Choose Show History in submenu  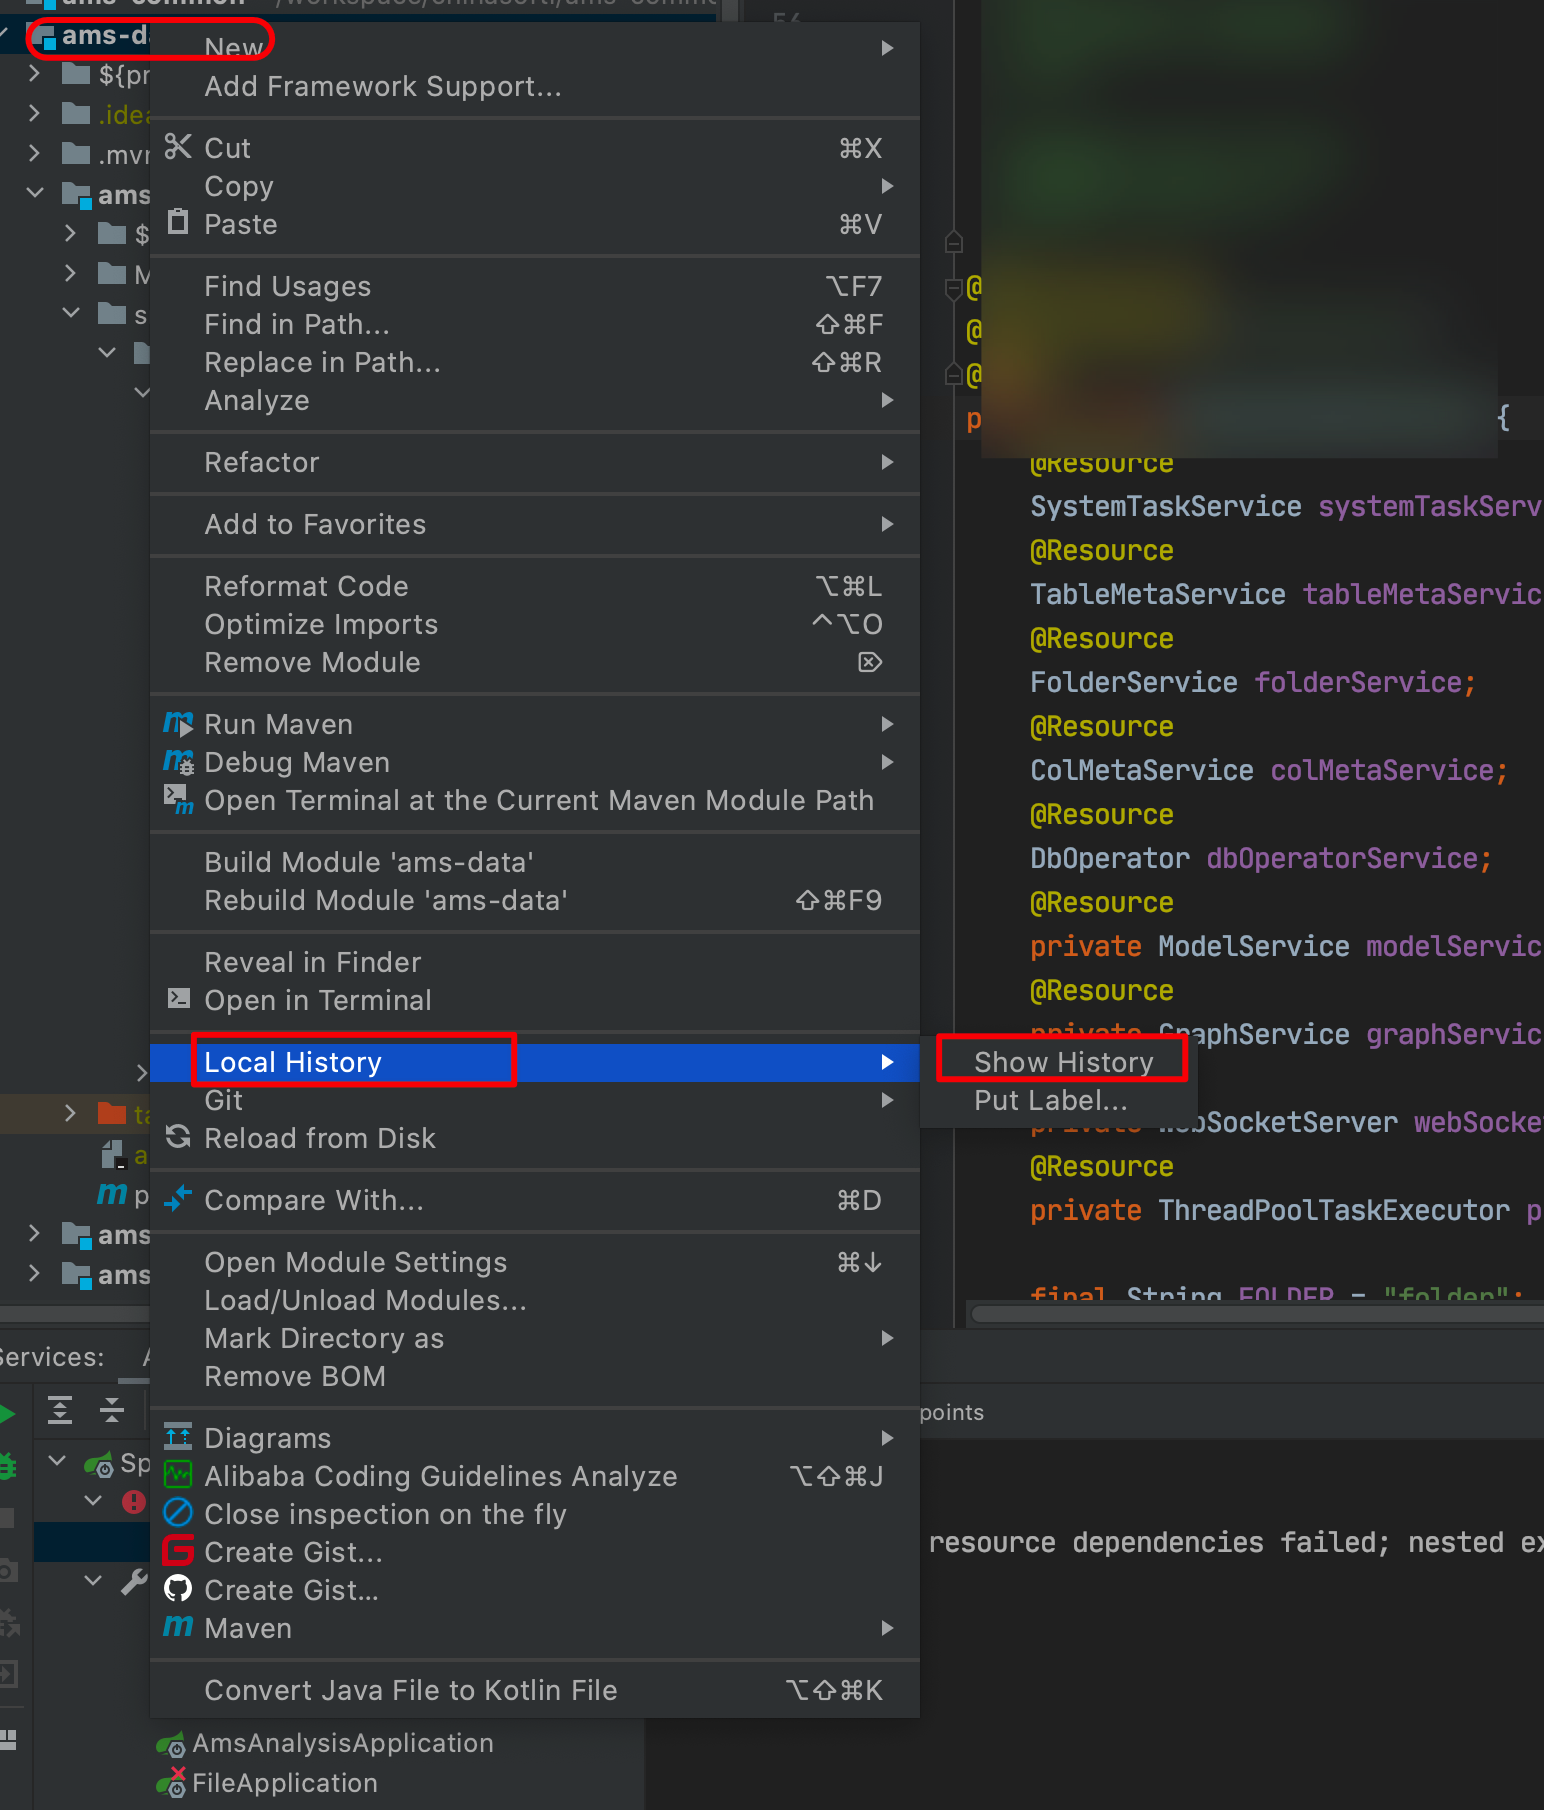(1063, 1062)
